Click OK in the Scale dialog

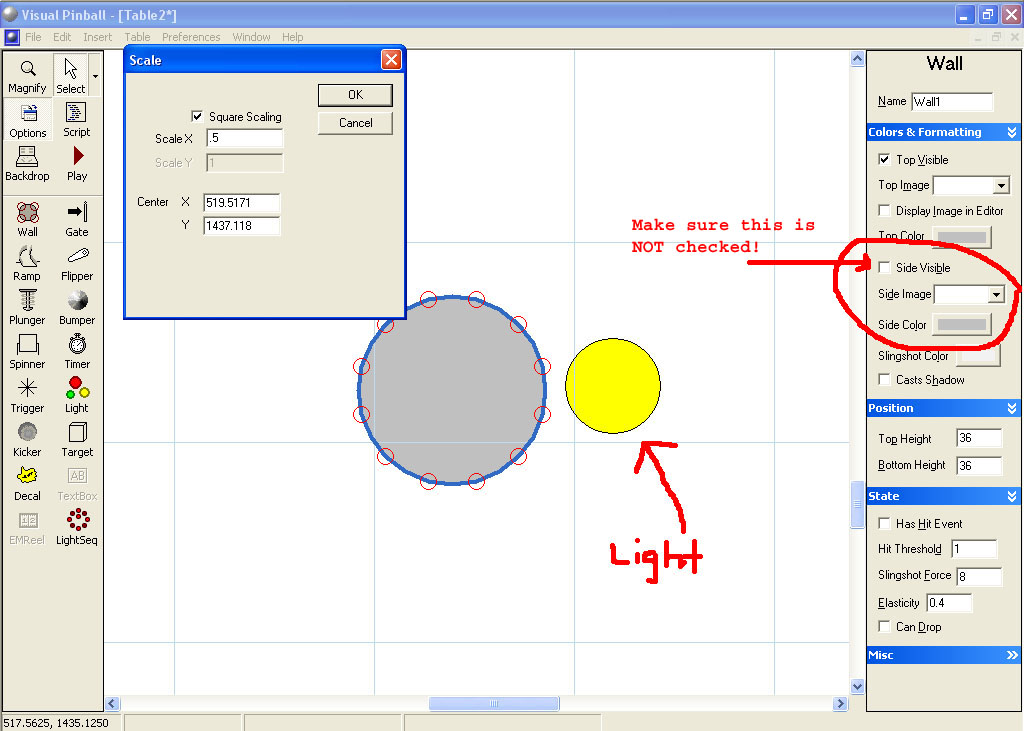(355, 95)
